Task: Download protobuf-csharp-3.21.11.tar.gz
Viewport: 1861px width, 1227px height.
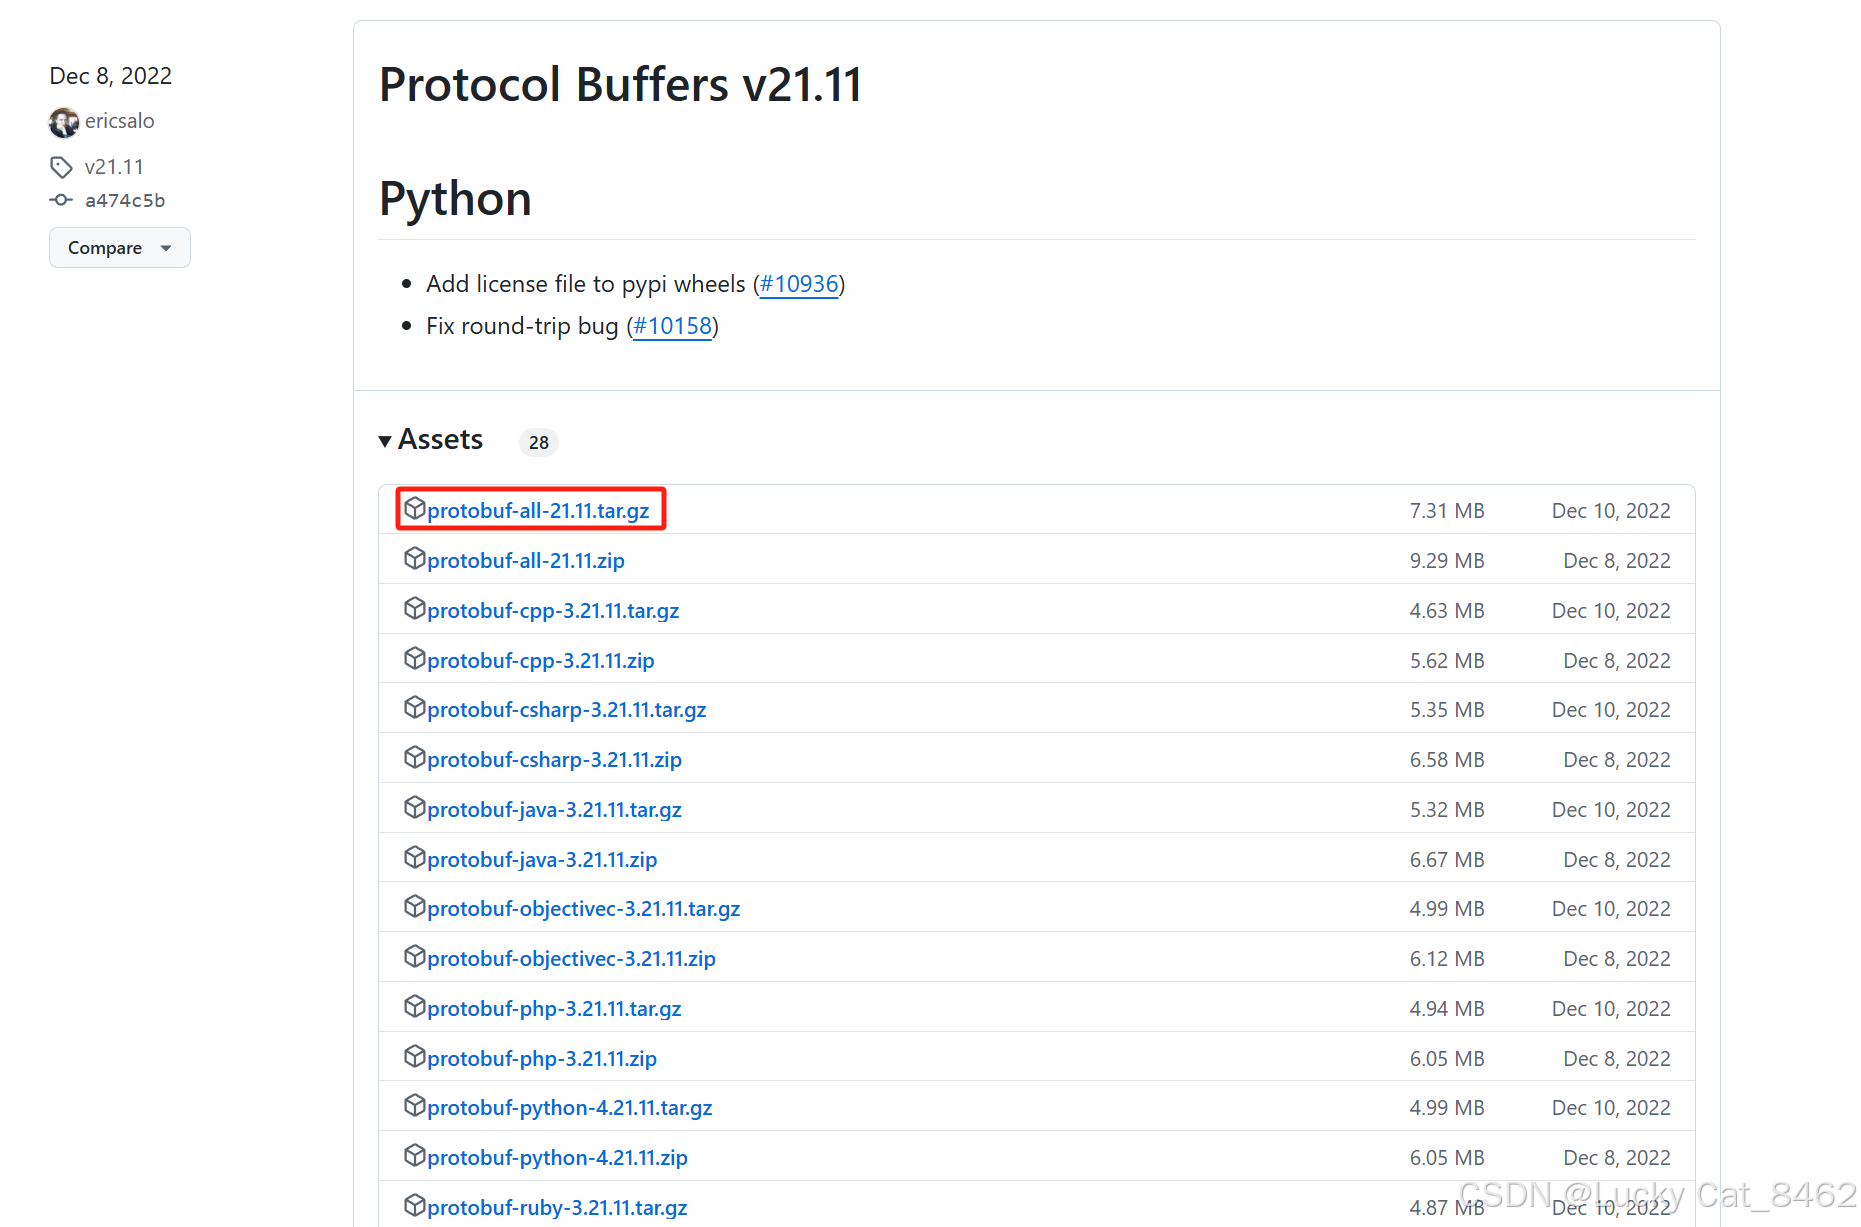Action: point(567,710)
